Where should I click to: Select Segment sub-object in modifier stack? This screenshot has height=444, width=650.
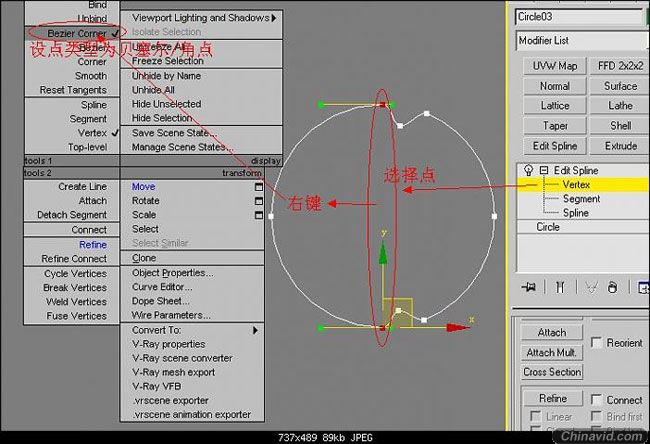(581, 199)
